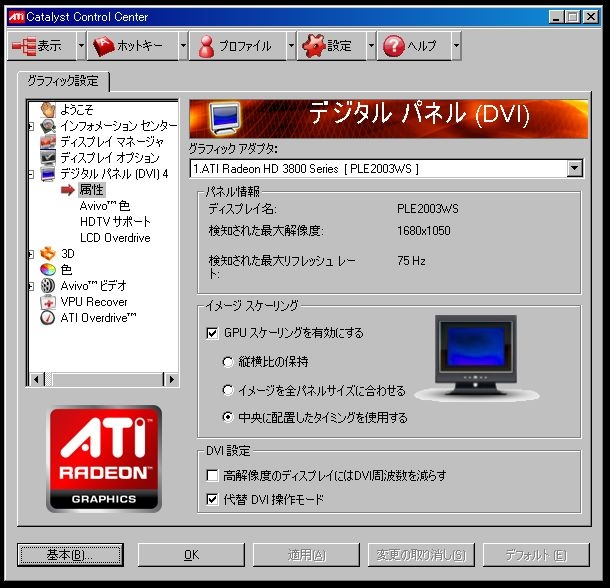
Task: Expand the Avivo ビデオ tree node
Action: [31, 286]
